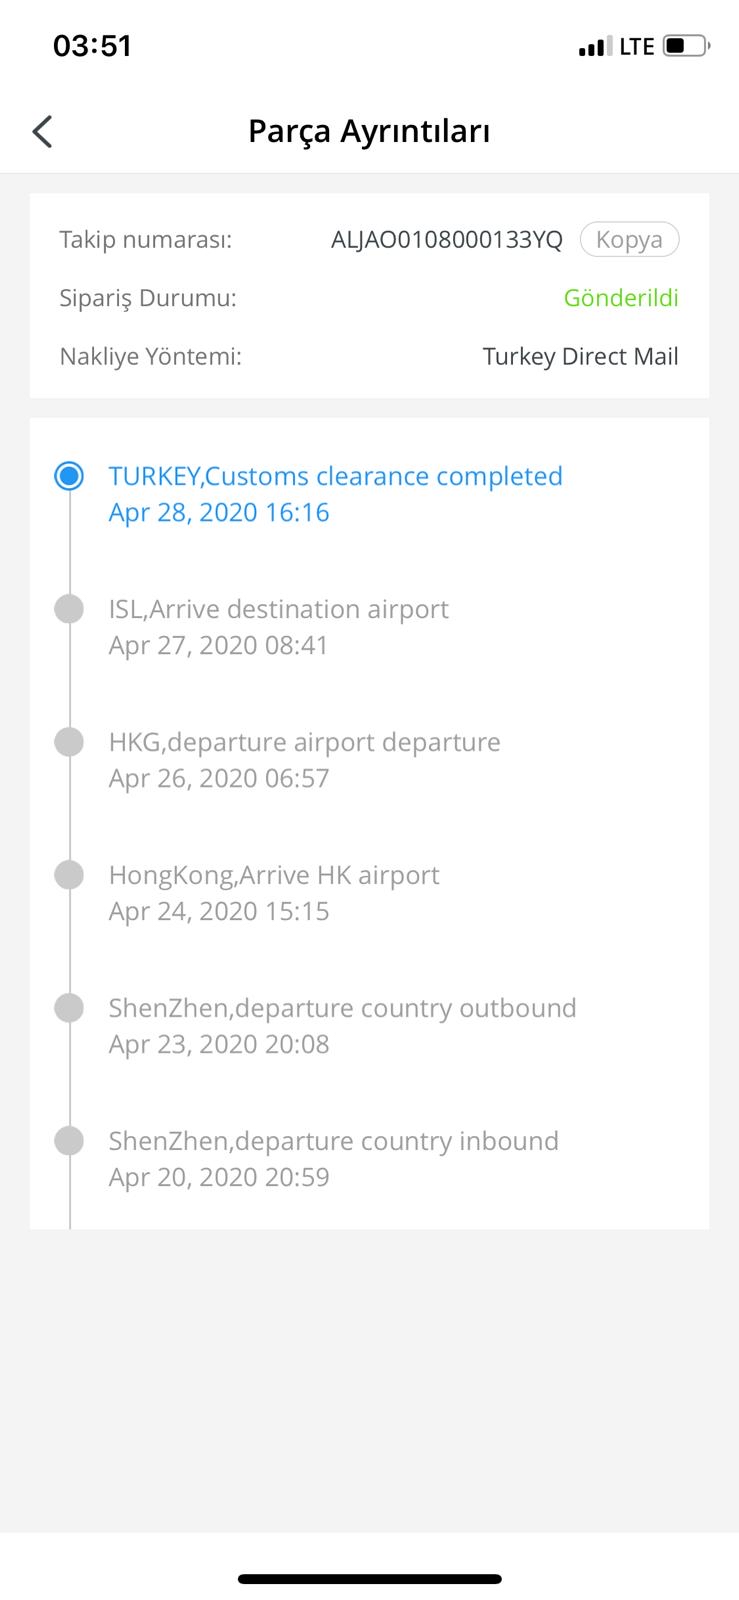Tap the home indicator bar at bottom
739x1600 pixels.
pyautogui.click(x=369, y=1579)
